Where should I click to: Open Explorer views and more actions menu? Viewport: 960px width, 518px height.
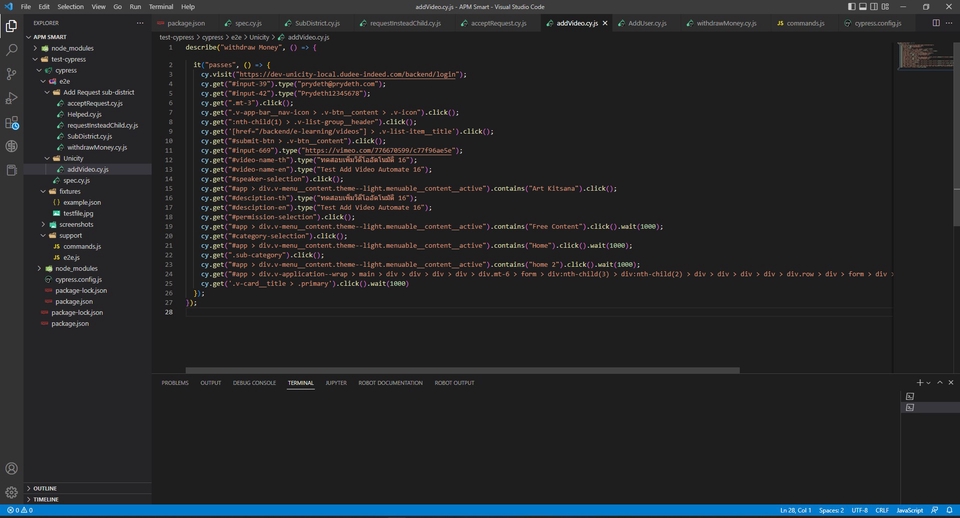[140, 23]
